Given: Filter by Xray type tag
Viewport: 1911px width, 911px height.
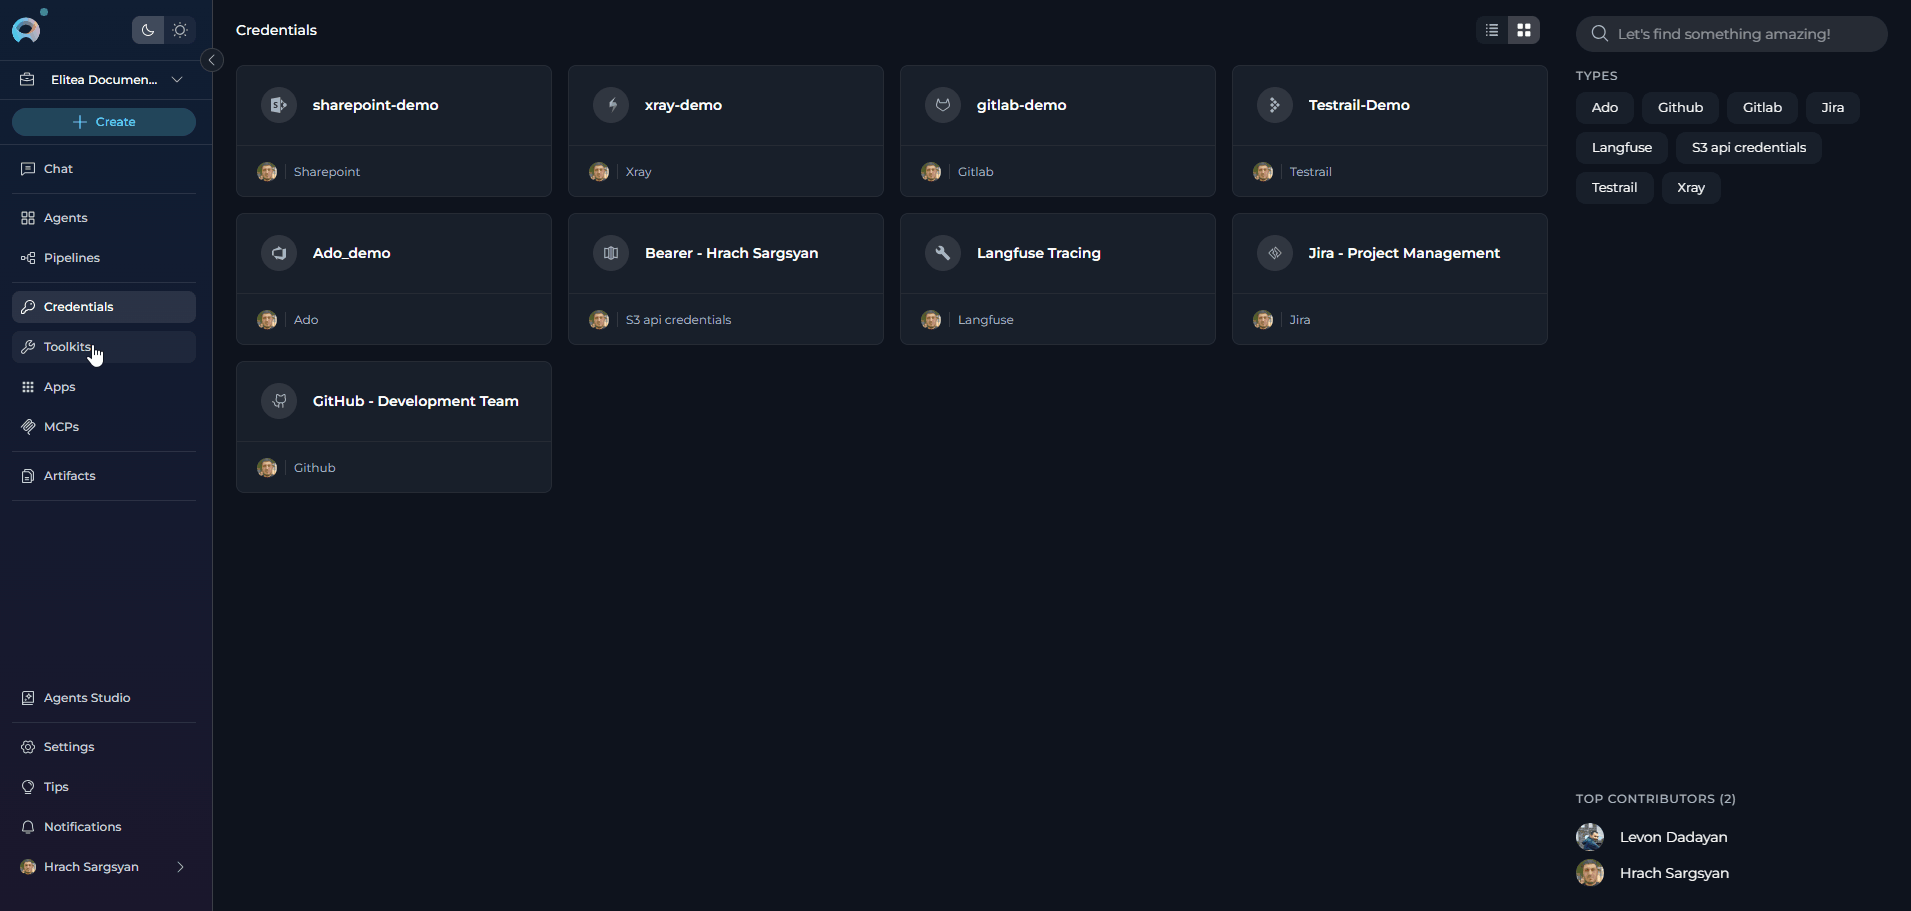Looking at the screenshot, I should pyautogui.click(x=1691, y=188).
